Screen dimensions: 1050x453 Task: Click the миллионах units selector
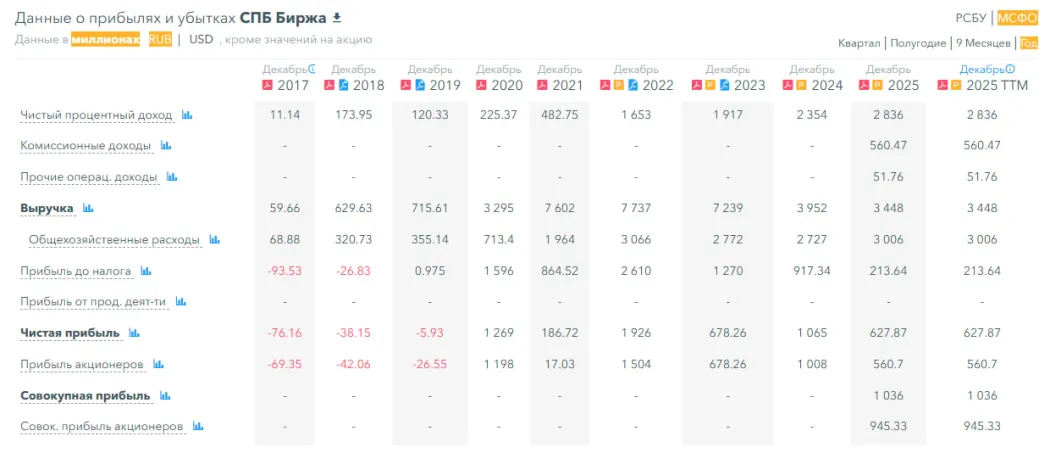(x=106, y=40)
